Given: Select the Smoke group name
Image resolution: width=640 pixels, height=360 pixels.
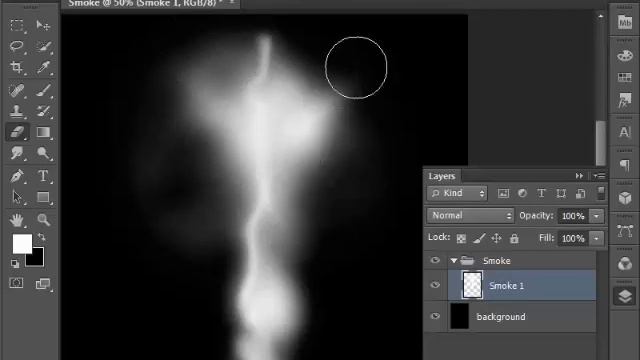Looking at the screenshot, I should [x=496, y=260].
